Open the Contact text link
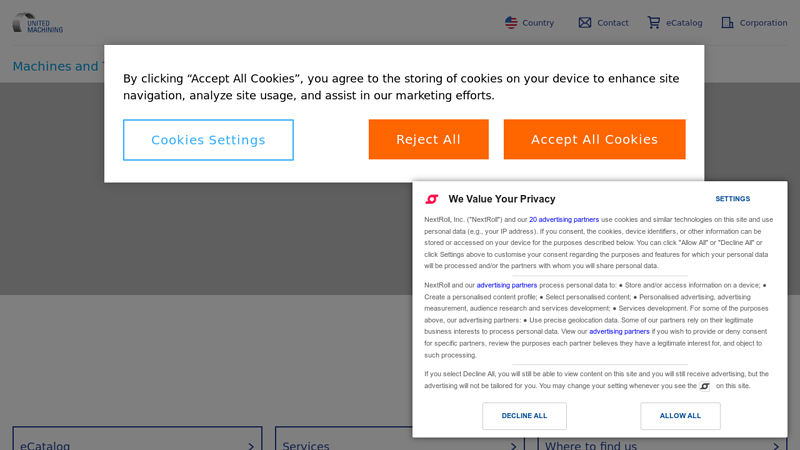800x450 pixels. coord(613,23)
